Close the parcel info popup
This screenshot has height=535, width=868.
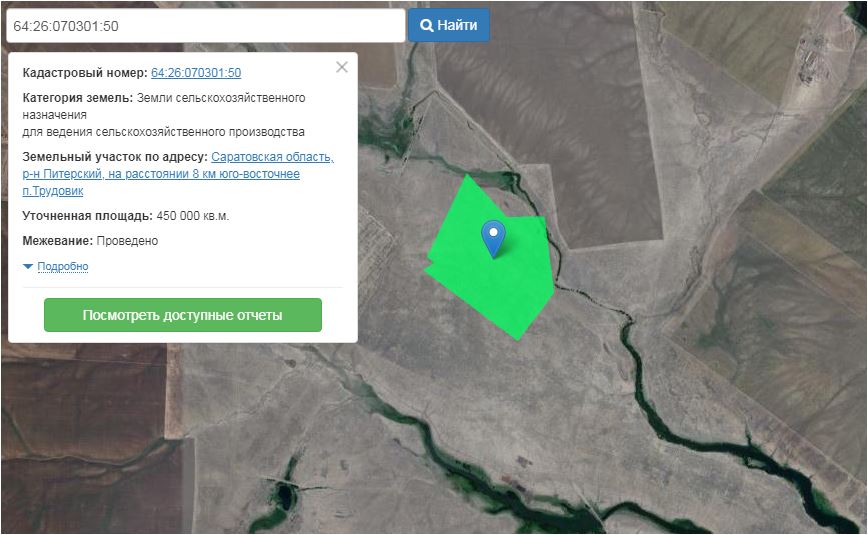point(342,67)
